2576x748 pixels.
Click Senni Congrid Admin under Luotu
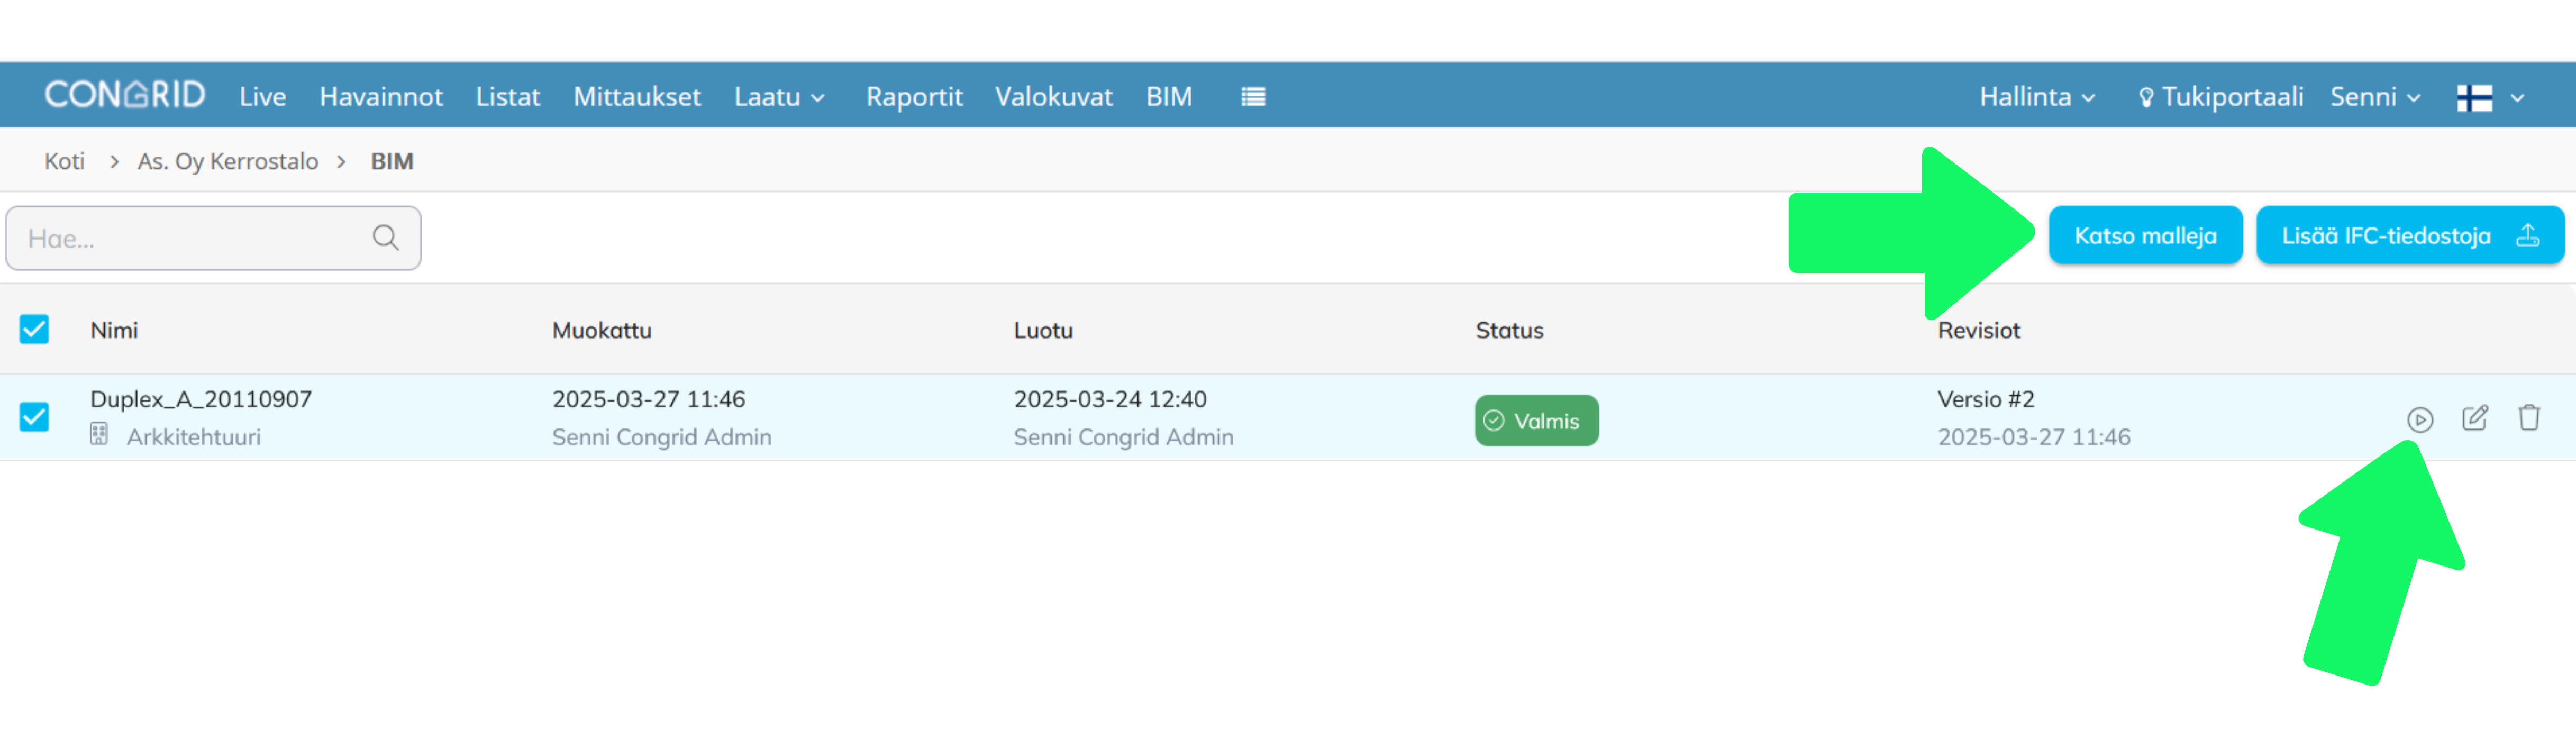click(1124, 437)
